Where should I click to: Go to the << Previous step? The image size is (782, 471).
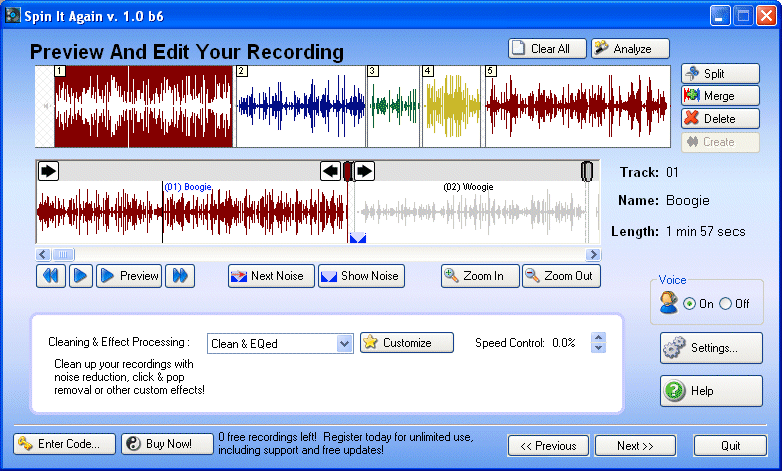[x=548, y=446]
